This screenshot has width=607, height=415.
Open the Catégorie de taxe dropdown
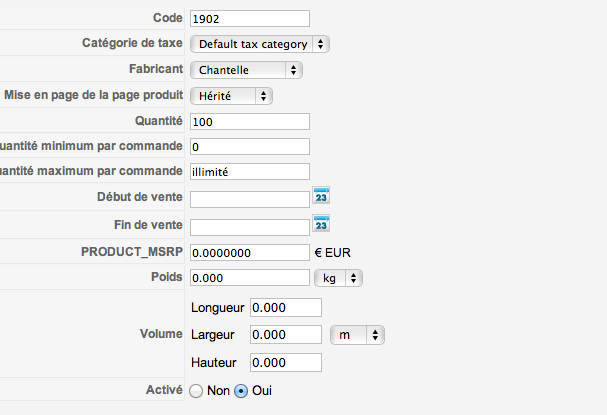(260, 44)
